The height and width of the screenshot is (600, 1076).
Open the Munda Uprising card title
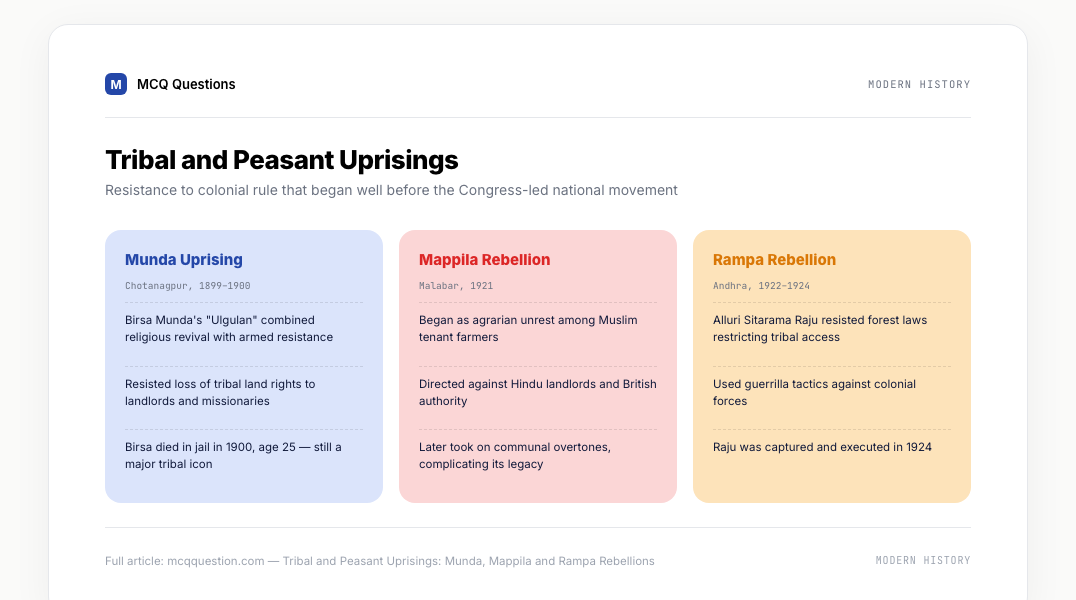(x=184, y=259)
